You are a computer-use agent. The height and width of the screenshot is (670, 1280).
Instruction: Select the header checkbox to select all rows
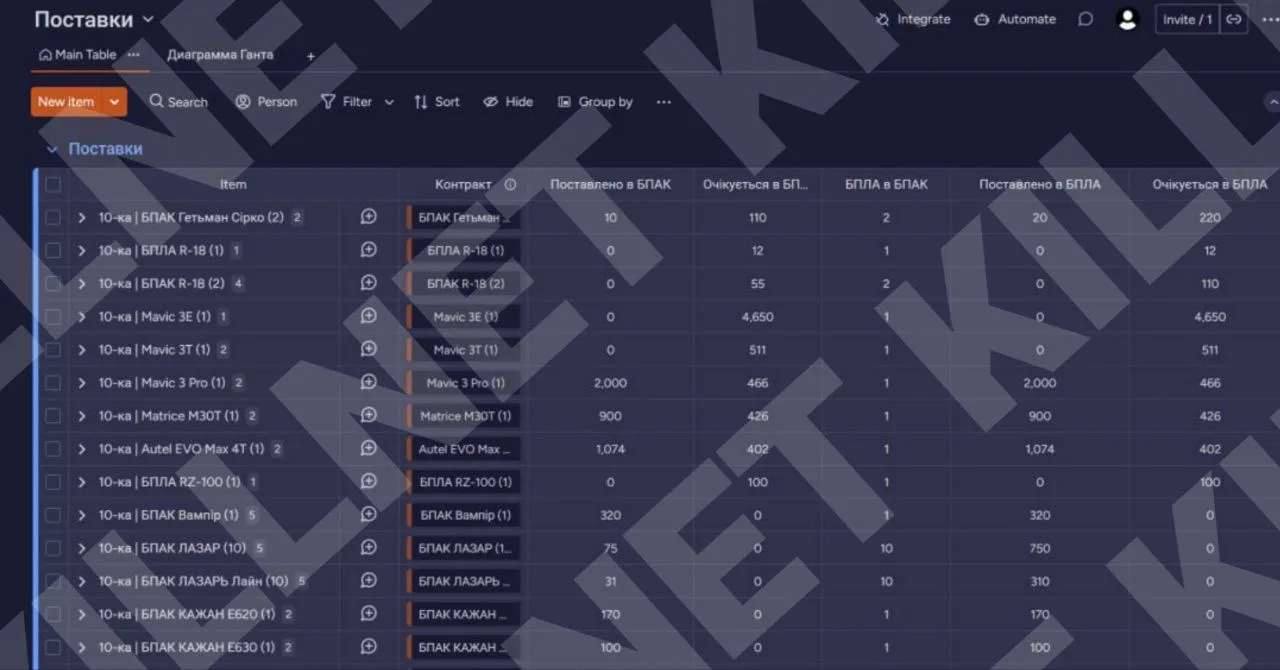[x=53, y=184]
